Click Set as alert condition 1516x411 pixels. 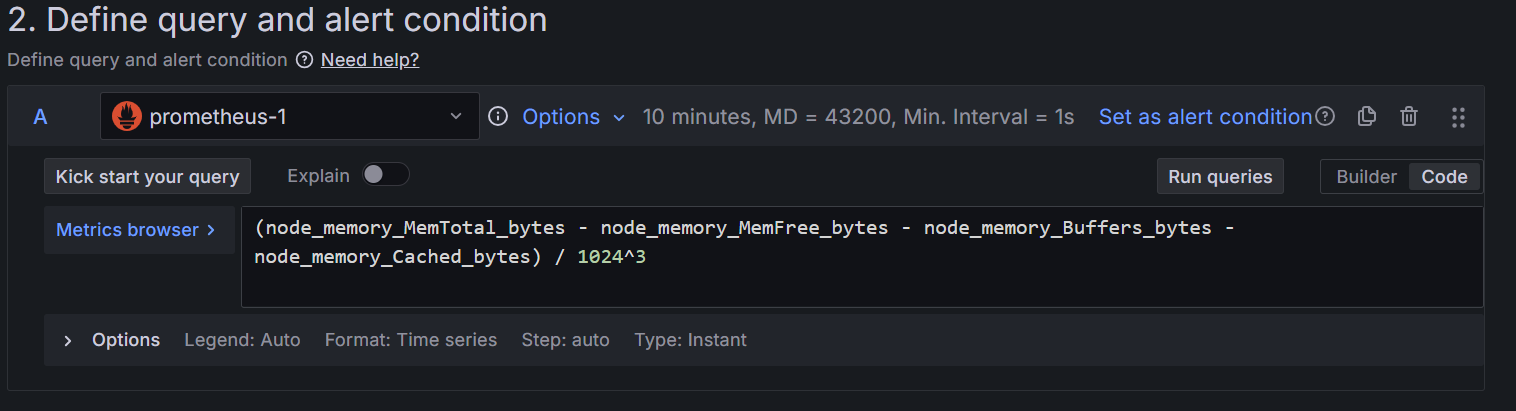pos(1204,117)
